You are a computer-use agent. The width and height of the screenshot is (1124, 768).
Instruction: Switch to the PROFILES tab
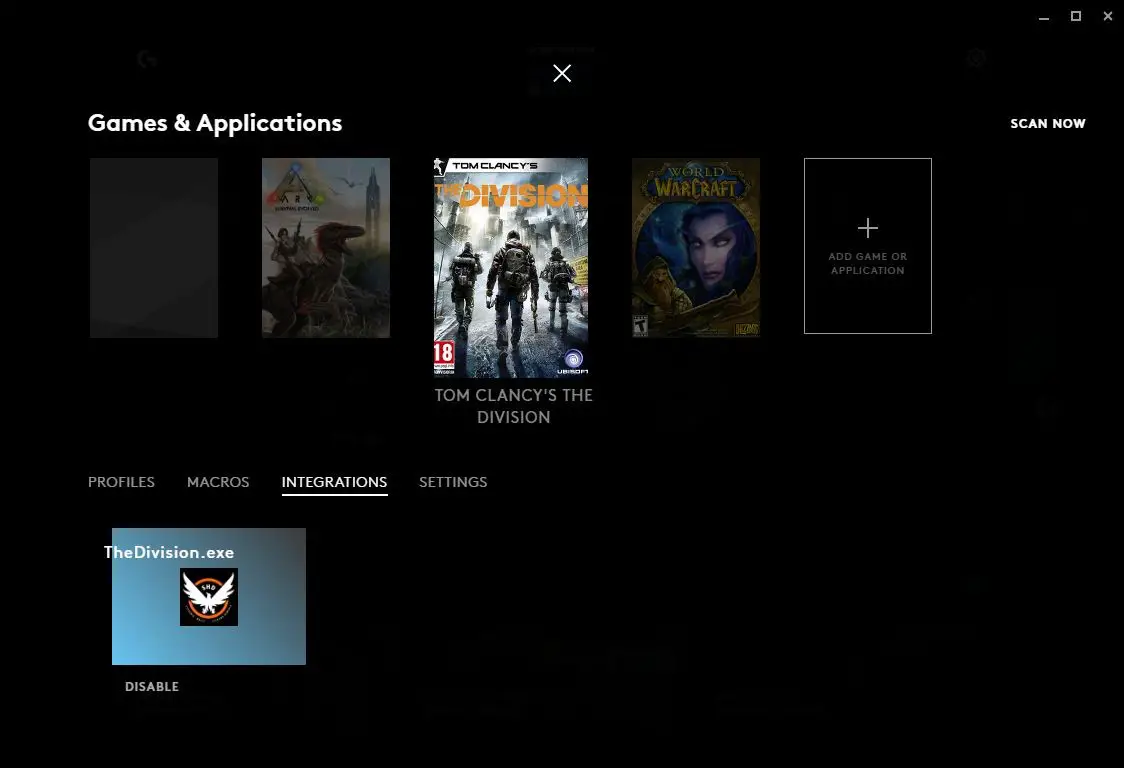click(121, 482)
